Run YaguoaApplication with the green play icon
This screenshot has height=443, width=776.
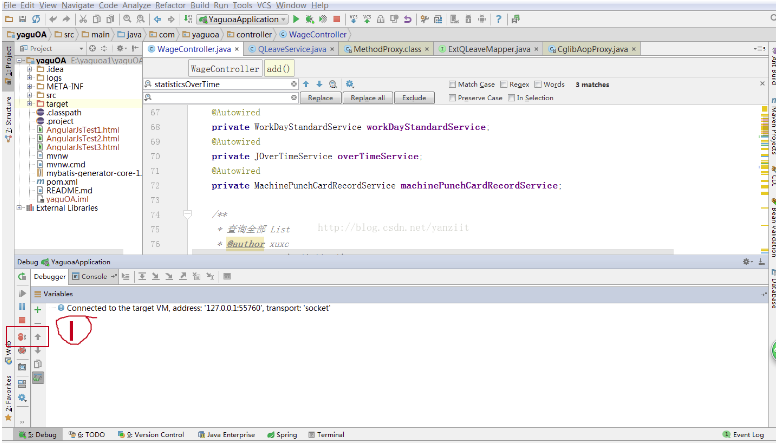[296, 19]
